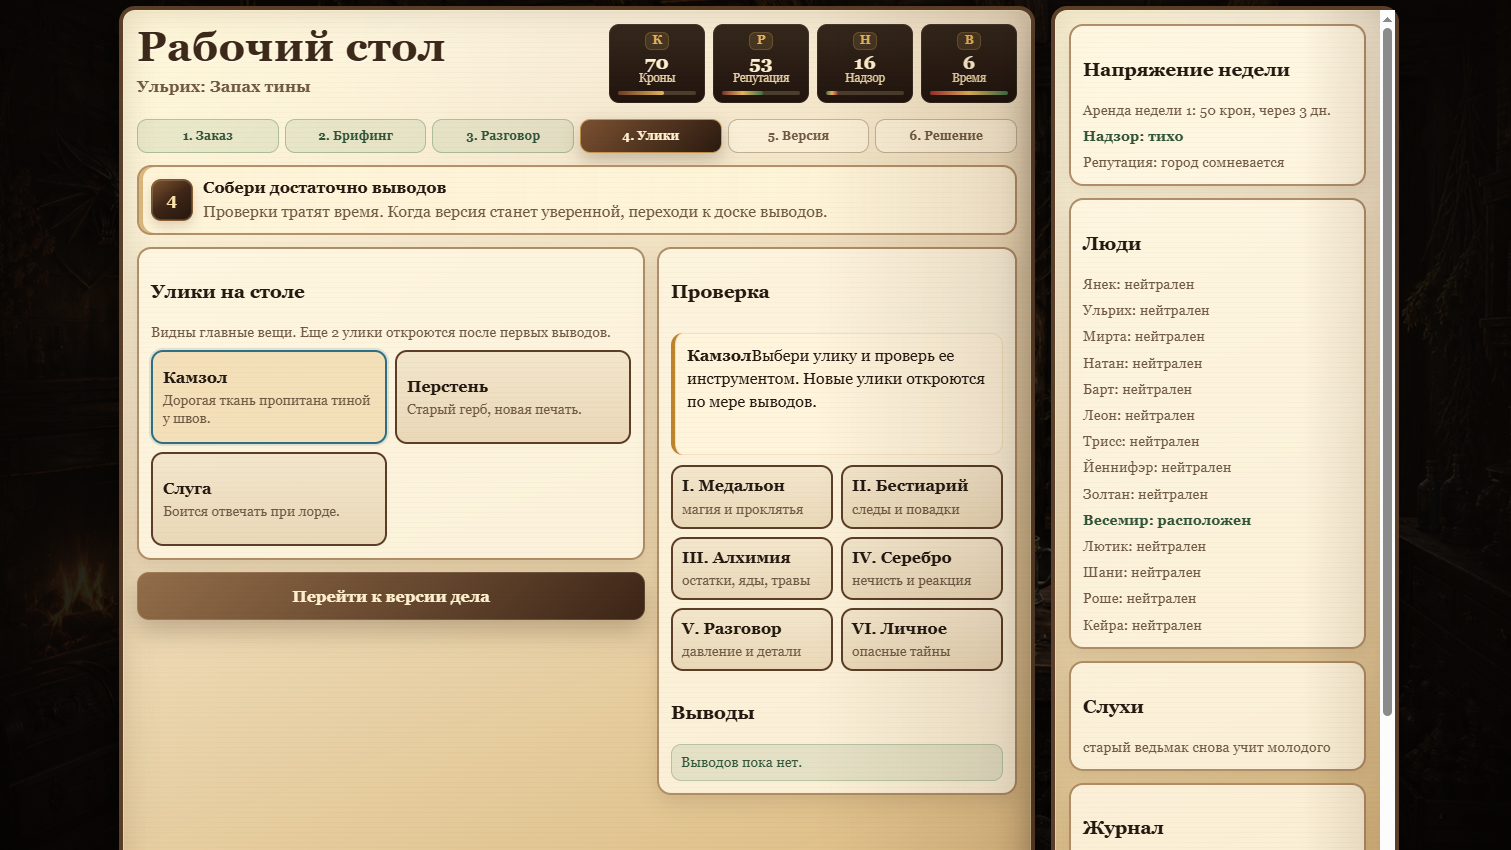Open the 2. Брифинг tab
Viewport: 1511px width, 850px height.
coord(355,136)
